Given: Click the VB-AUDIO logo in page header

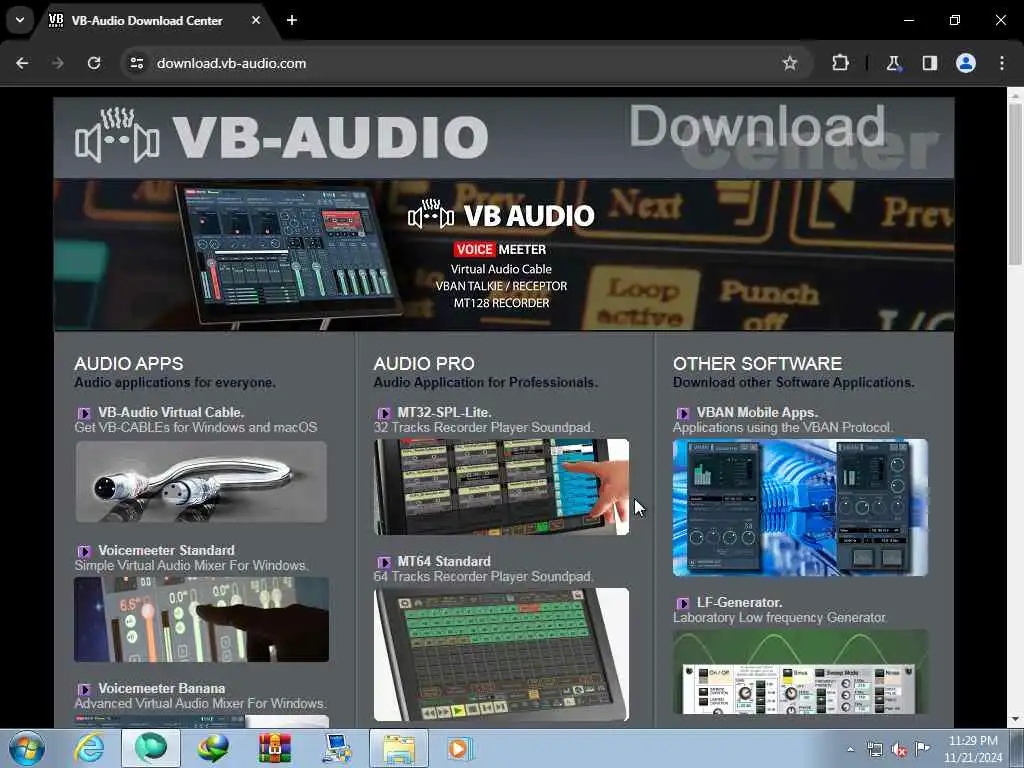Looking at the screenshot, I should point(281,136).
